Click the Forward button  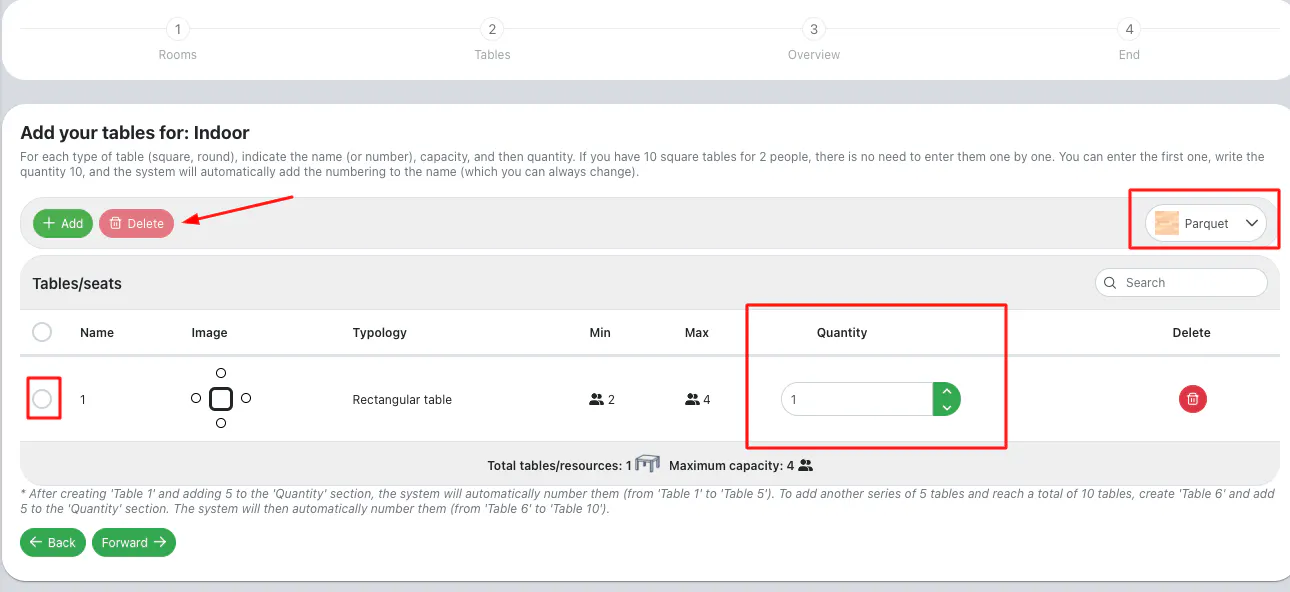coord(134,542)
